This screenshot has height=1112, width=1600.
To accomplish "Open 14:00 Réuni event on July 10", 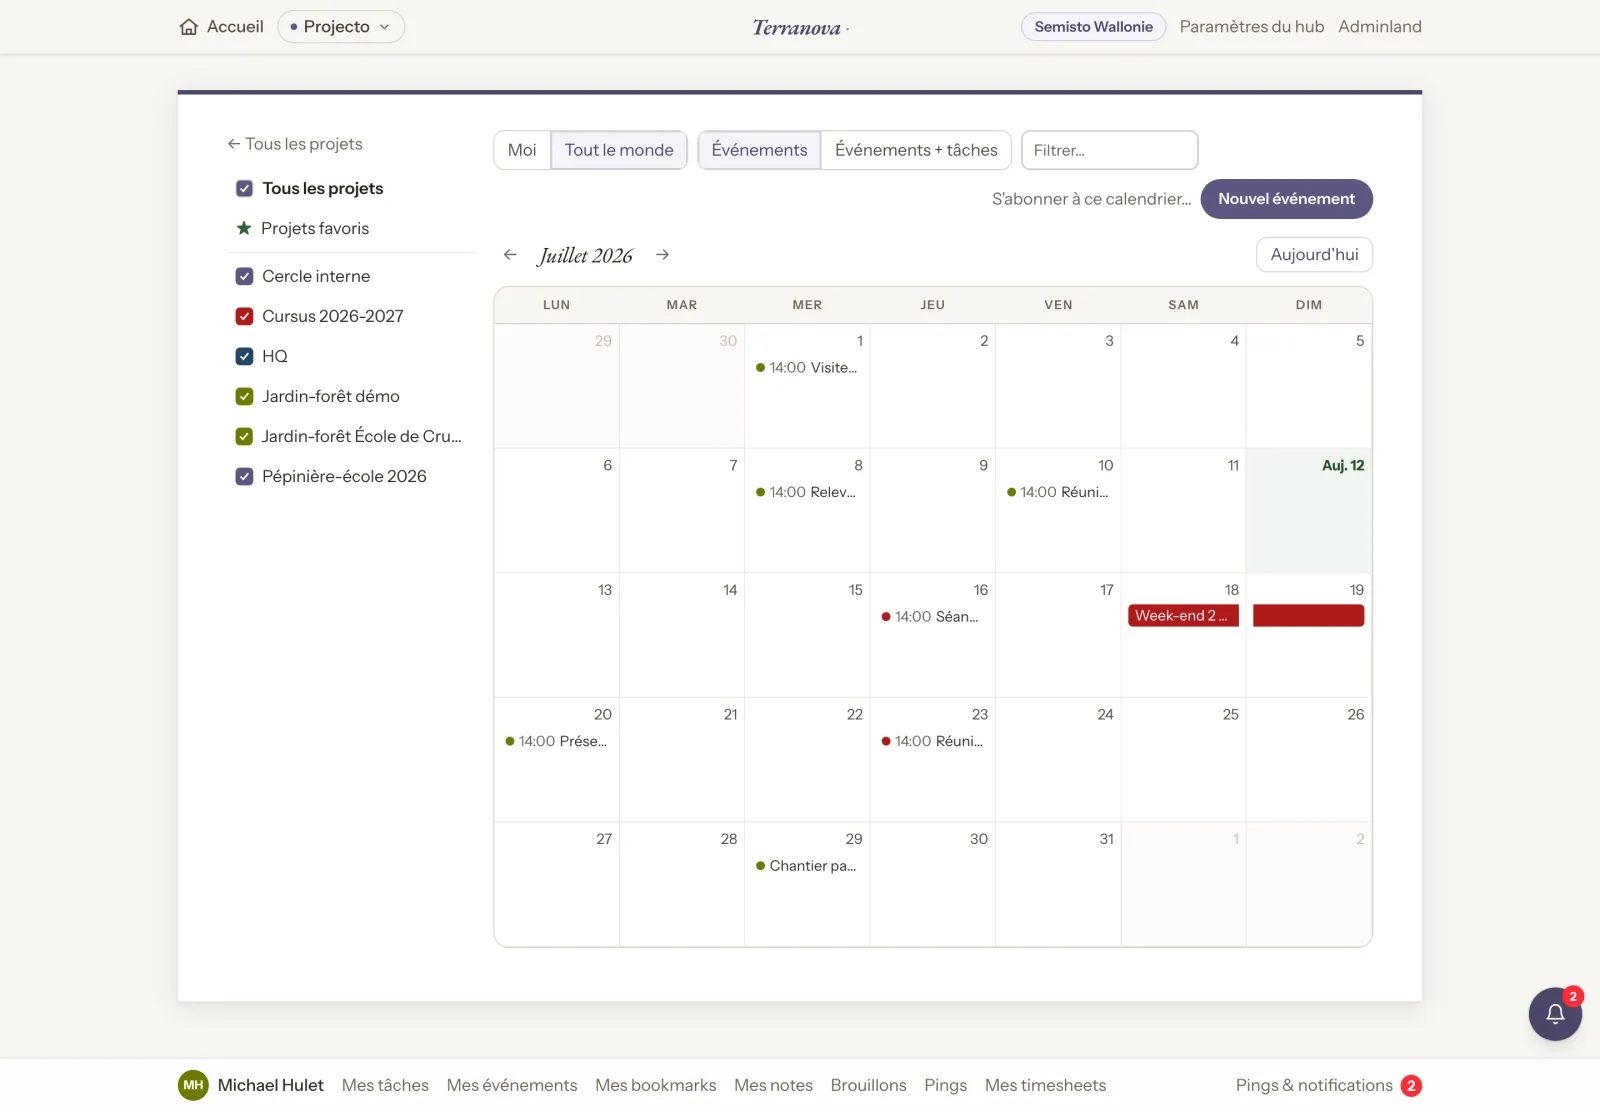I will 1058,492.
